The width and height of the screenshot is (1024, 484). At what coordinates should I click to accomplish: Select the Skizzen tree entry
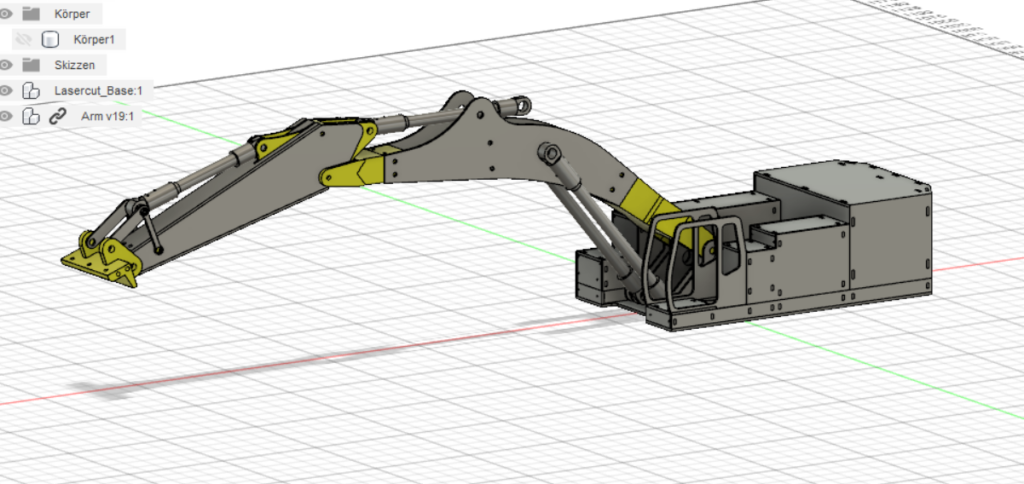click(x=73, y=65)
